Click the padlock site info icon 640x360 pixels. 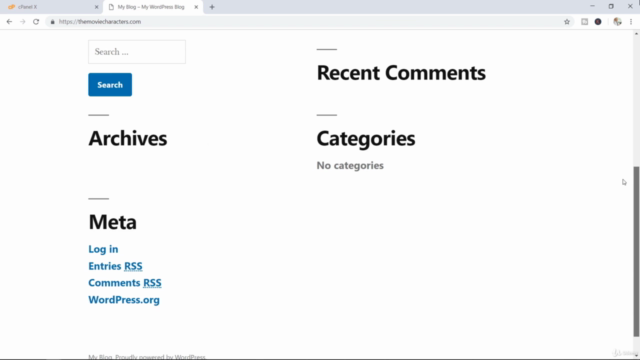point(52,22)
